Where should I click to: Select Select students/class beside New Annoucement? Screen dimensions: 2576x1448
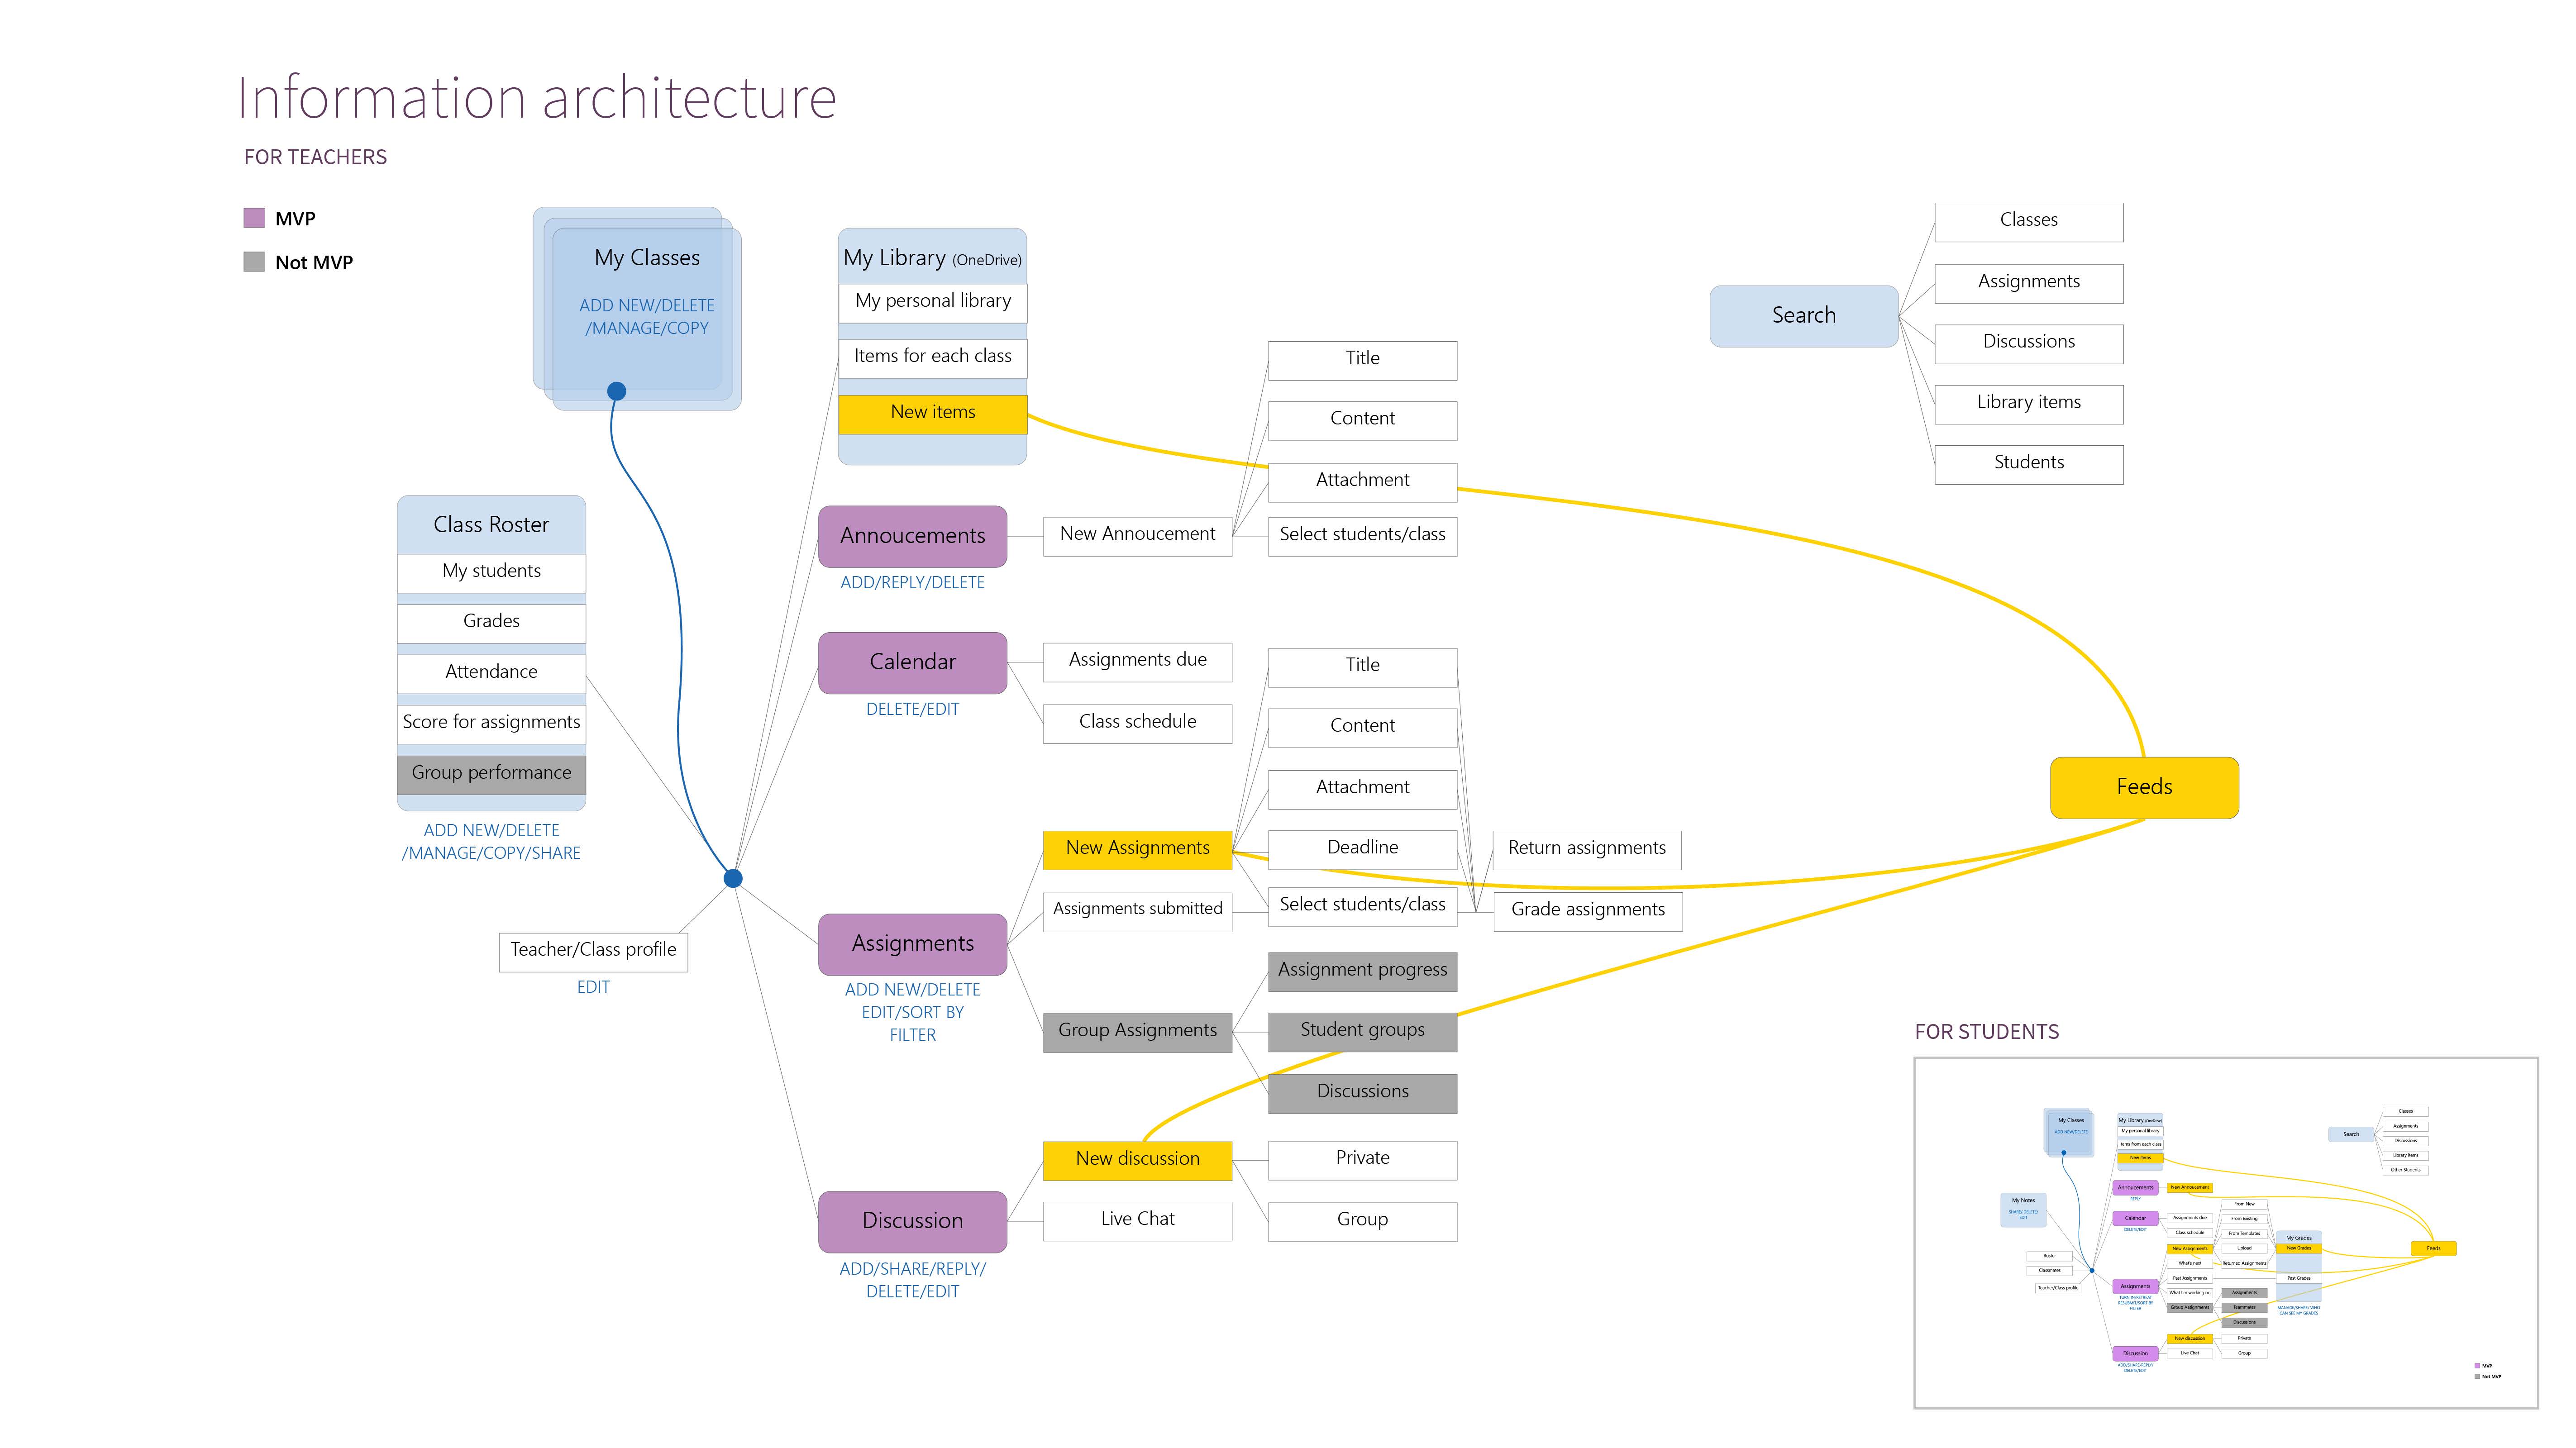pos(1363,536)
